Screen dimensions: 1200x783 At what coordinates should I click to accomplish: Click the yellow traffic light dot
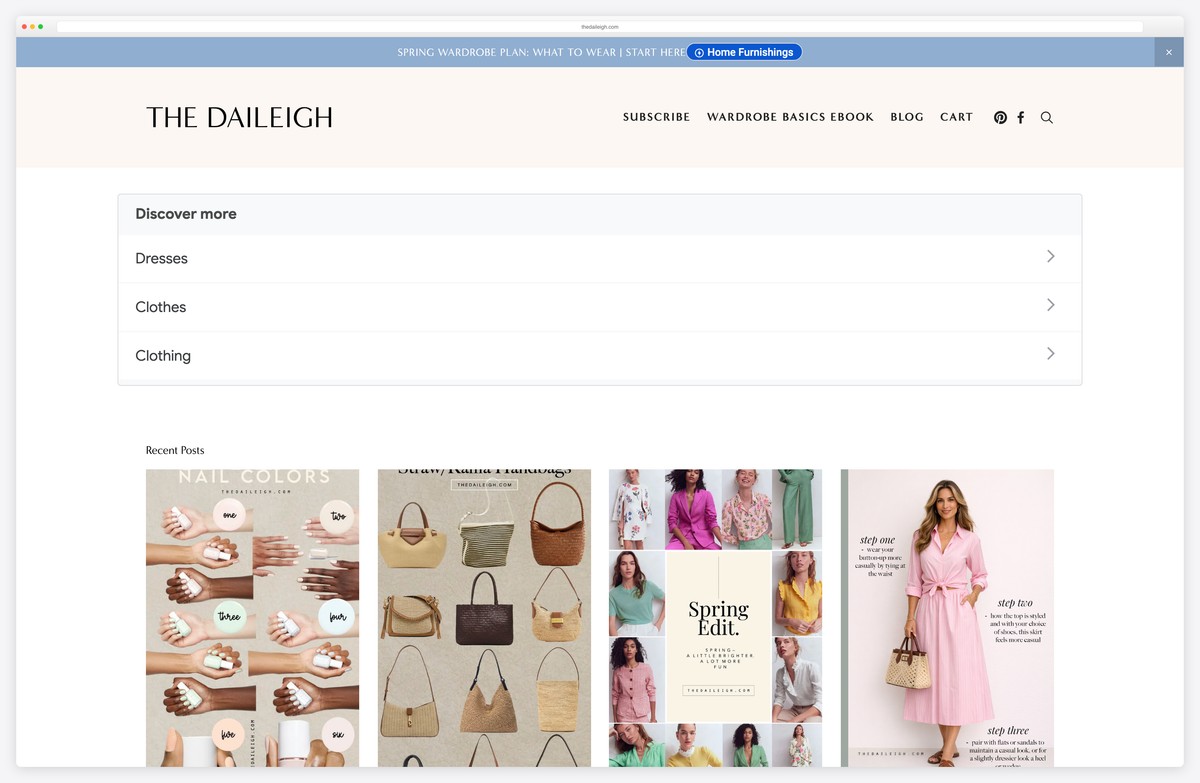(31, 27)
